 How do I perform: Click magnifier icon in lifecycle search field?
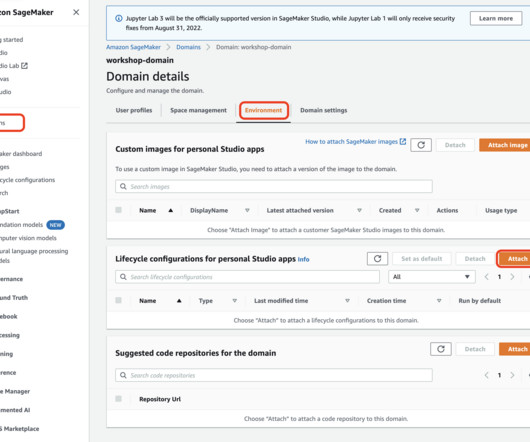coord(123,277)
